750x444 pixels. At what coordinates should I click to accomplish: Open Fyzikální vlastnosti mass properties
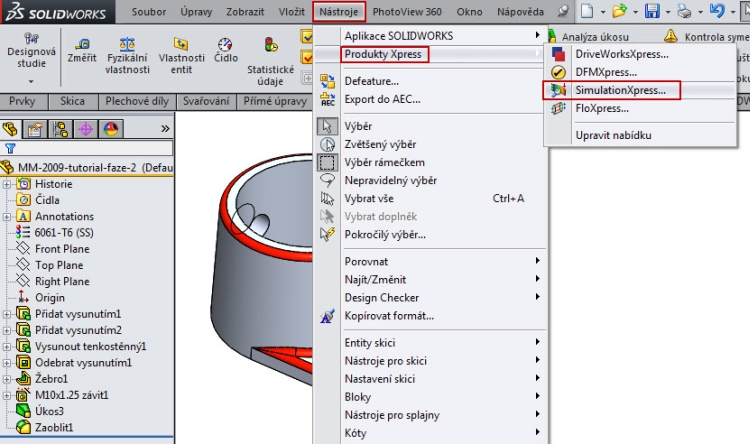pyautogui.click(x=127, y=56)
